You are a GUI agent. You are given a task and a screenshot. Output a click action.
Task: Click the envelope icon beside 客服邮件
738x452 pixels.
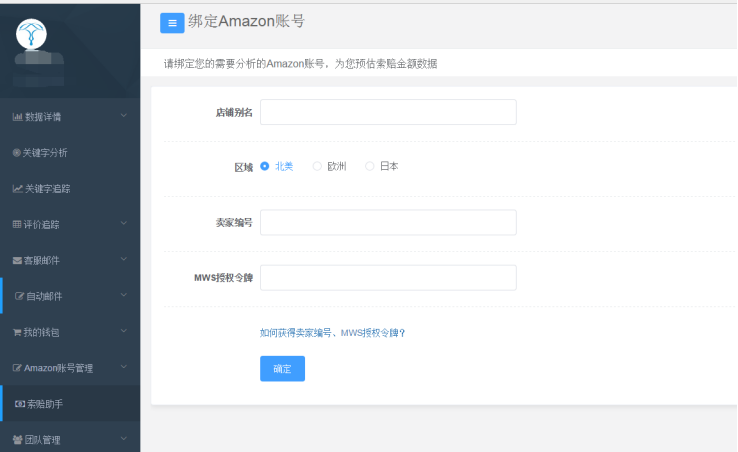[17, 260]
